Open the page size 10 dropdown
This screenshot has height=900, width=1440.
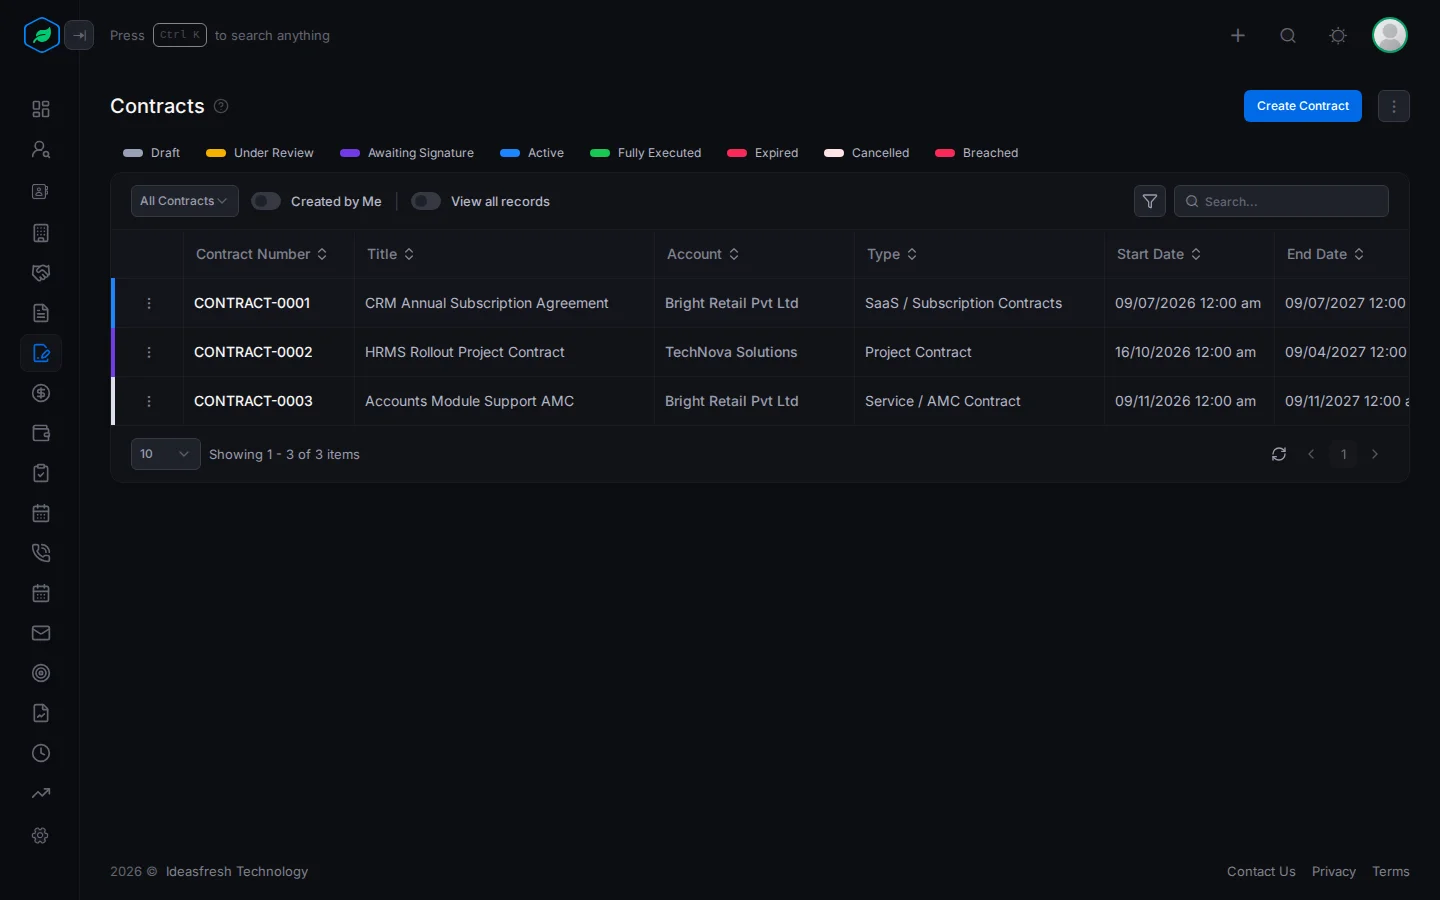166,454
